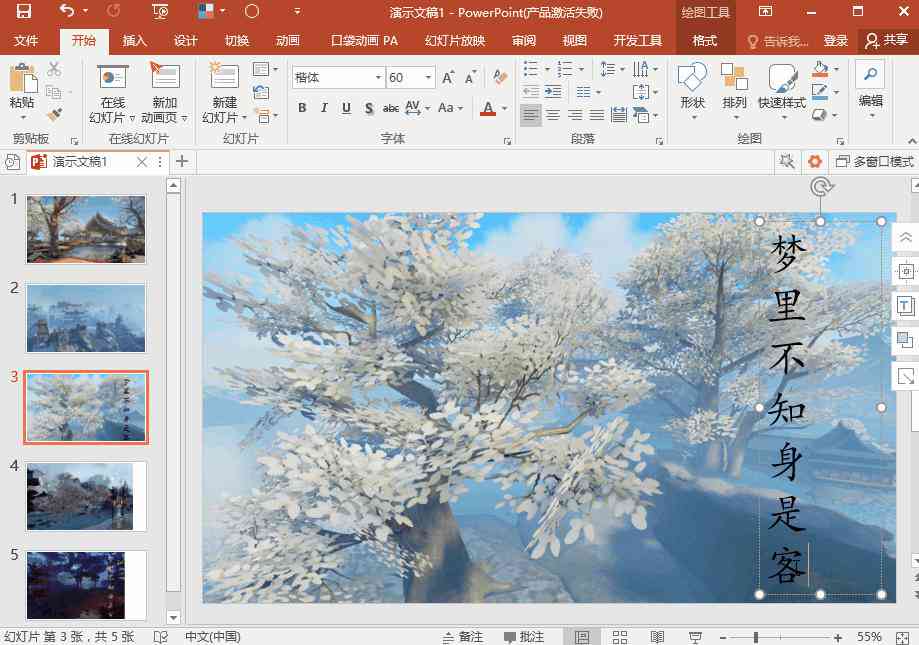This screenshot has height=645, width=919.
Task: Justify the paragraph text
Action: [x=597, y=114]
